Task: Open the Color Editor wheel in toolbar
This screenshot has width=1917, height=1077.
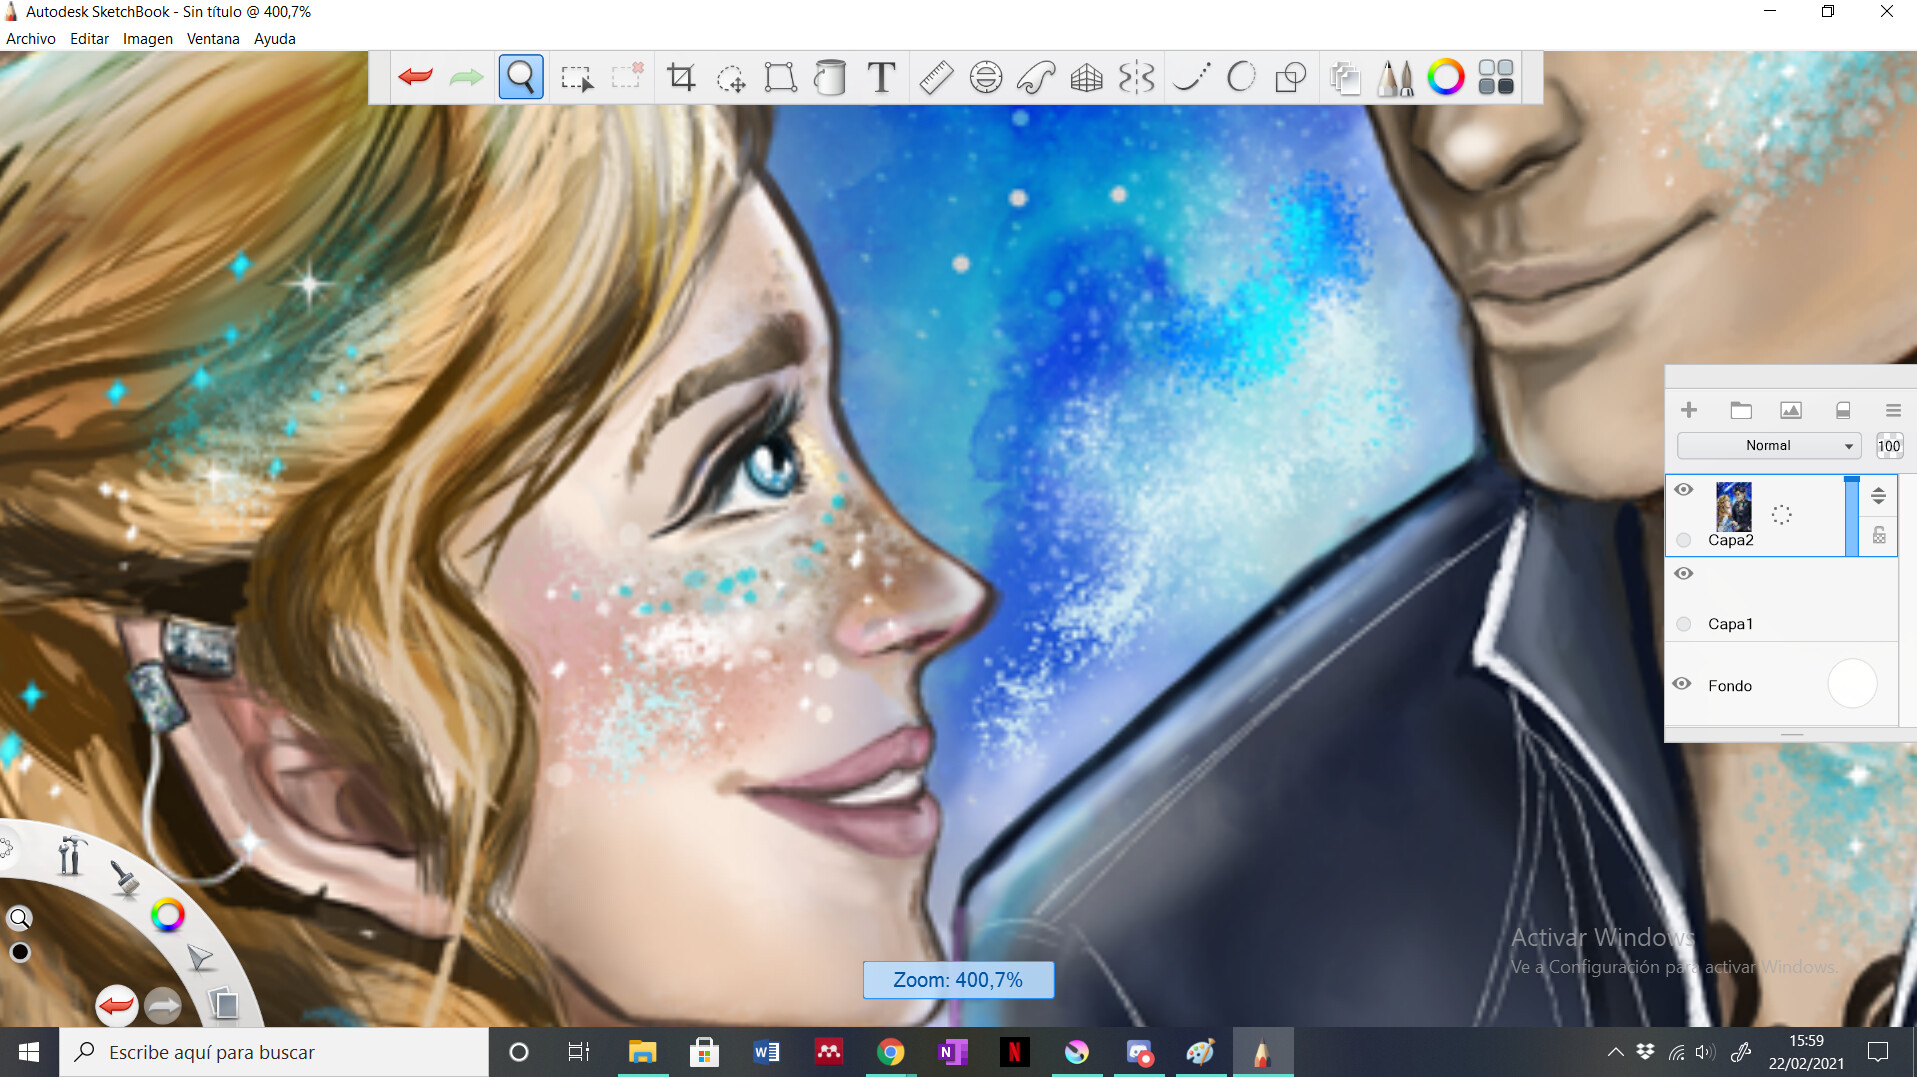Action: 1445,77
